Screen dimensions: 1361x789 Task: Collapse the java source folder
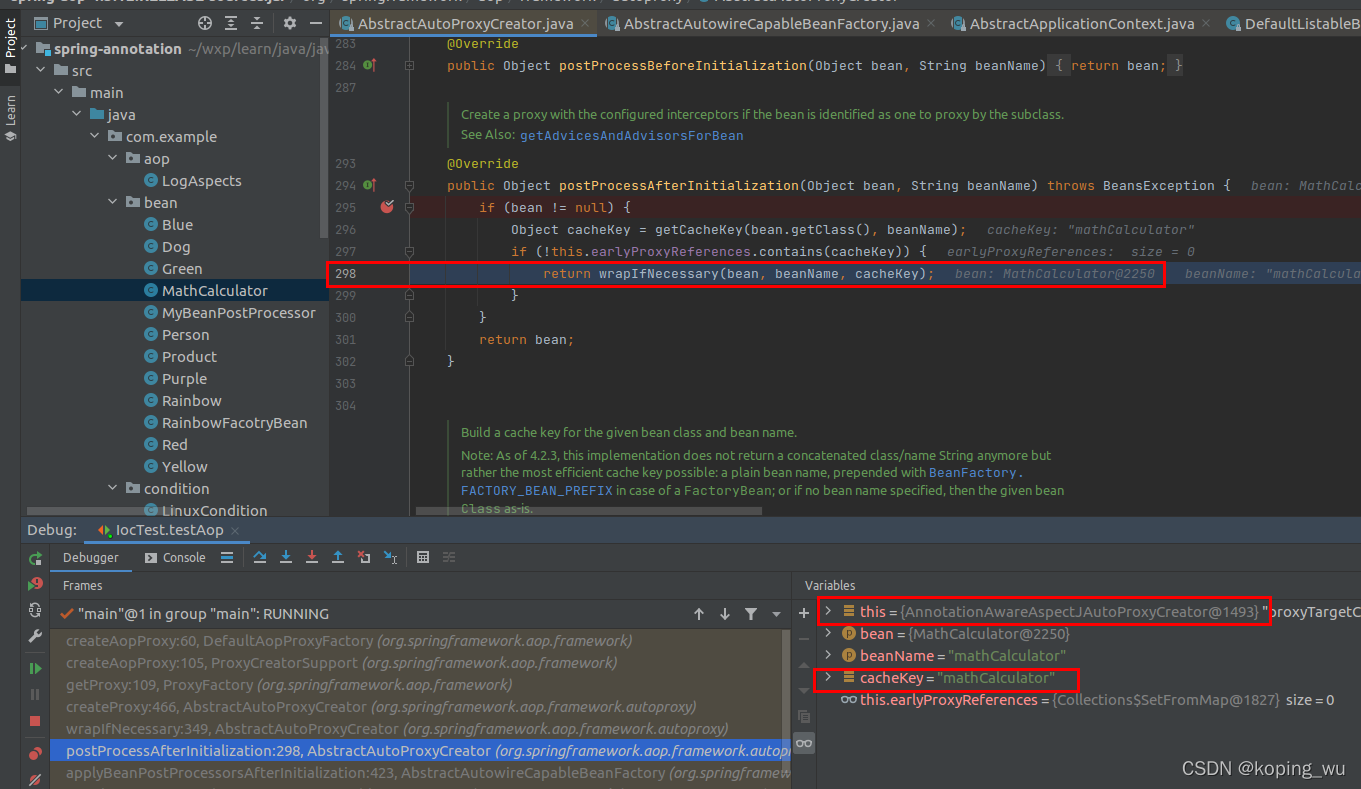(77, 115)
